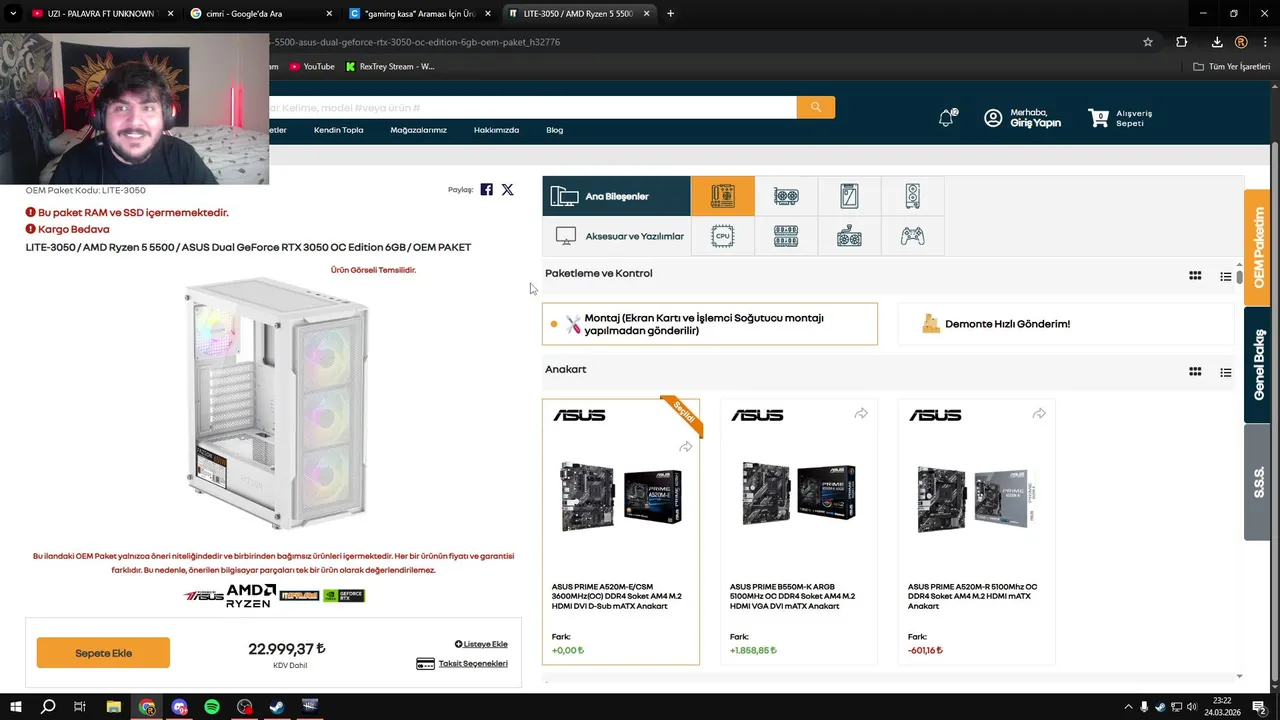Image resolution: width=1280 pixels, height=720 pixels.
Task: Click Giriş Yapın login link
Action: [x=1035, y=123]
